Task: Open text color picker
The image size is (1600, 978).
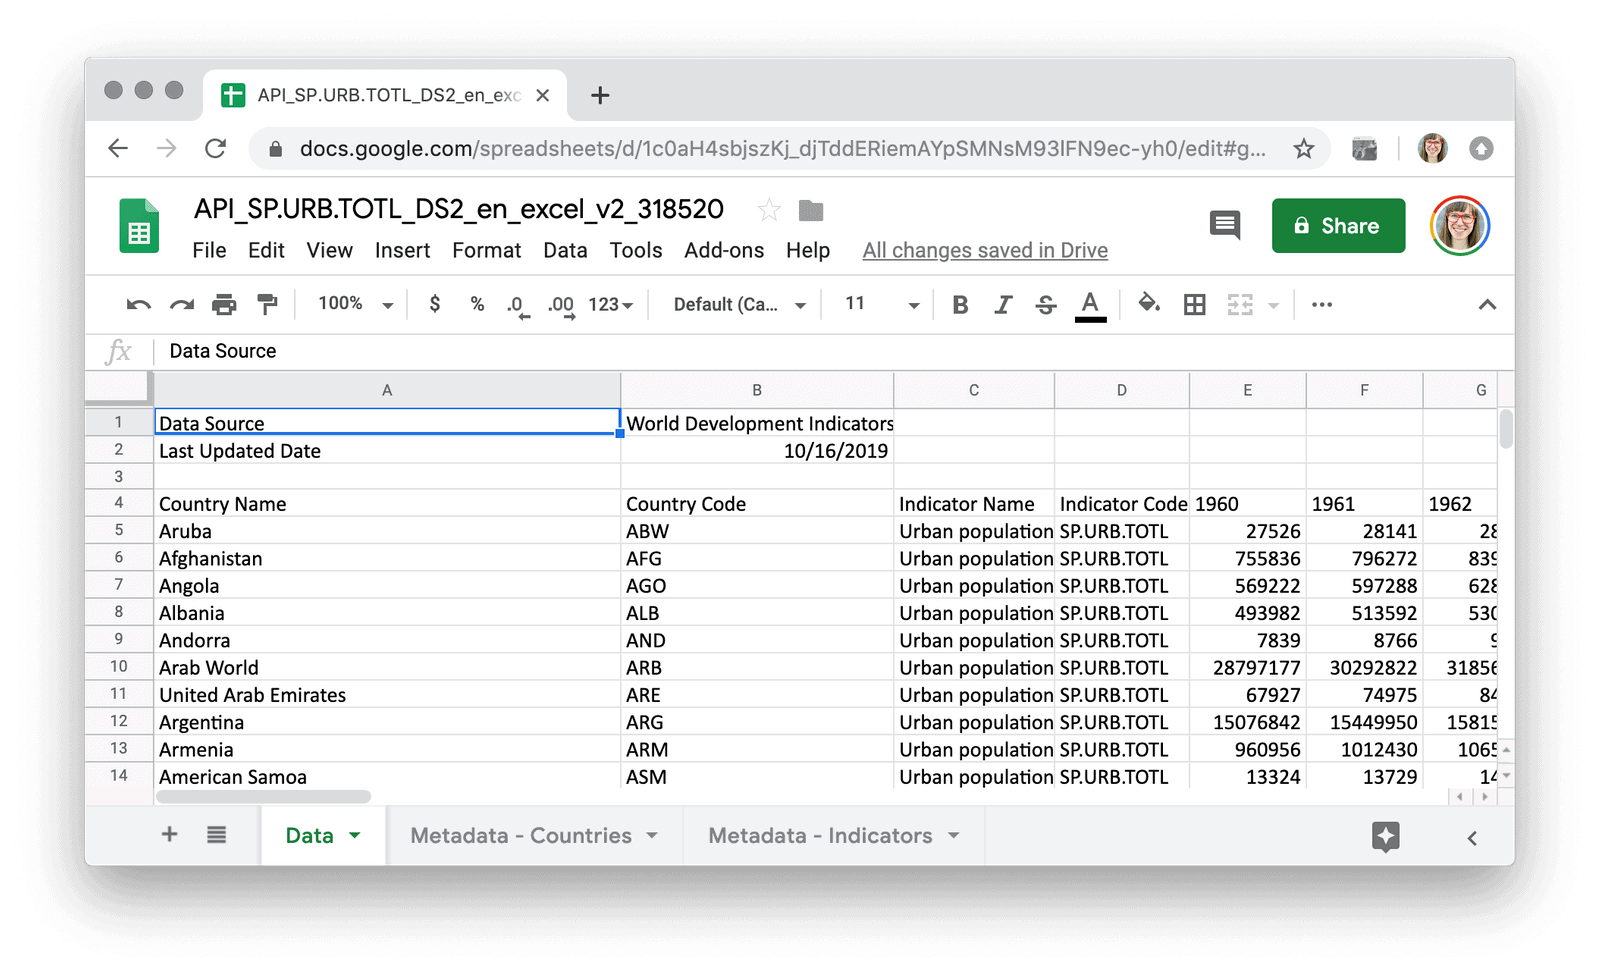Action: [x=1090, y=306]
